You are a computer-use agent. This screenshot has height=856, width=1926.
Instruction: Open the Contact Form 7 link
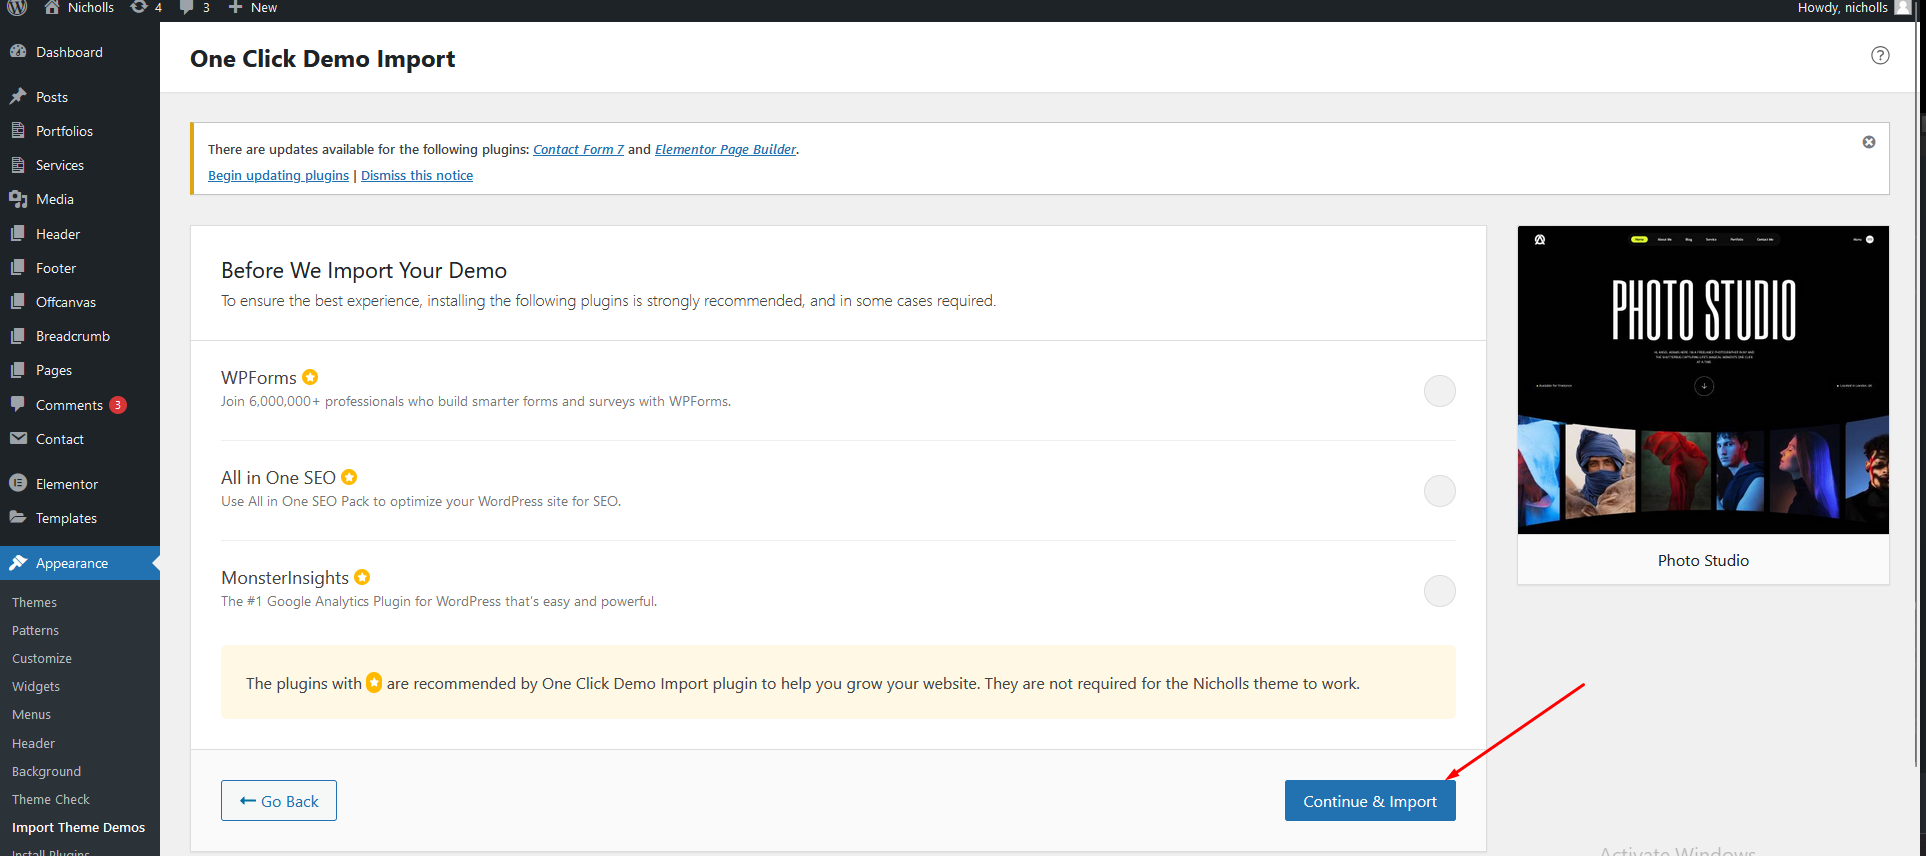coord(578,149)
